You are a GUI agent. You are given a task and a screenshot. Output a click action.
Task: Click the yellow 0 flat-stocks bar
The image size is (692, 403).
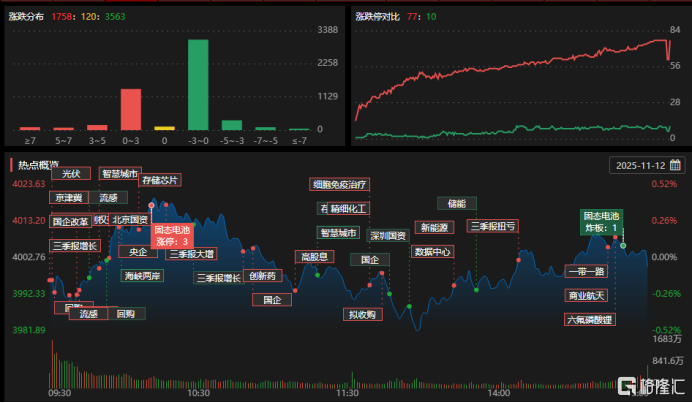(x=164, y=128)
